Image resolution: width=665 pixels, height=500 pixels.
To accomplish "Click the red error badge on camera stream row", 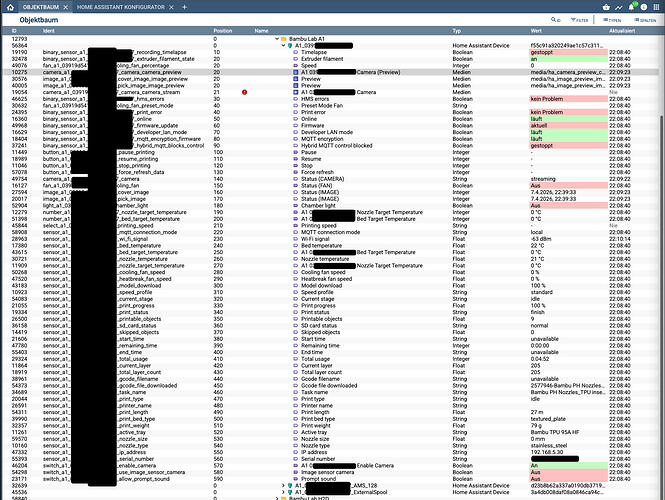I will [x=244, y=92].
